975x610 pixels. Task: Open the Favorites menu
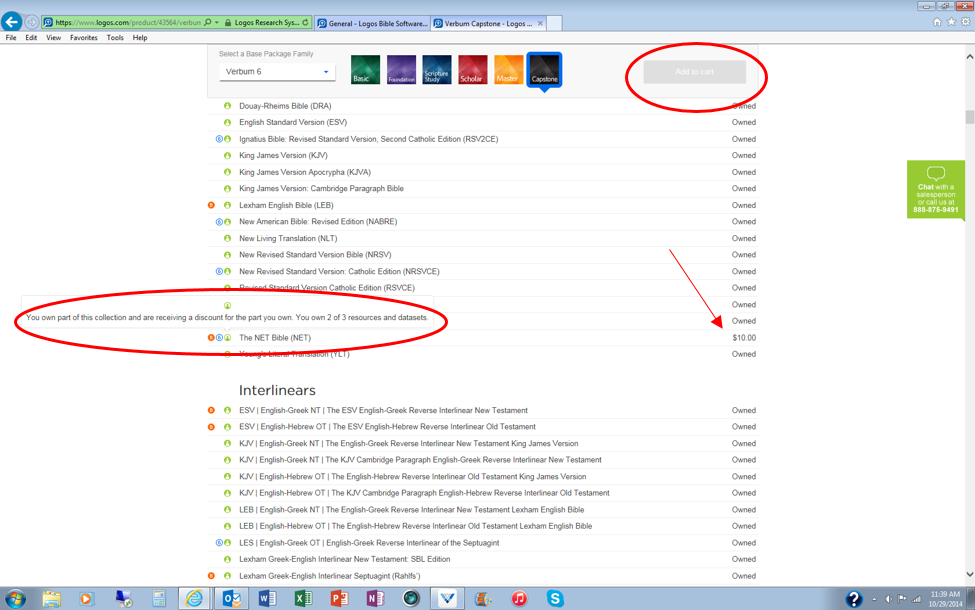click(83, 38)
